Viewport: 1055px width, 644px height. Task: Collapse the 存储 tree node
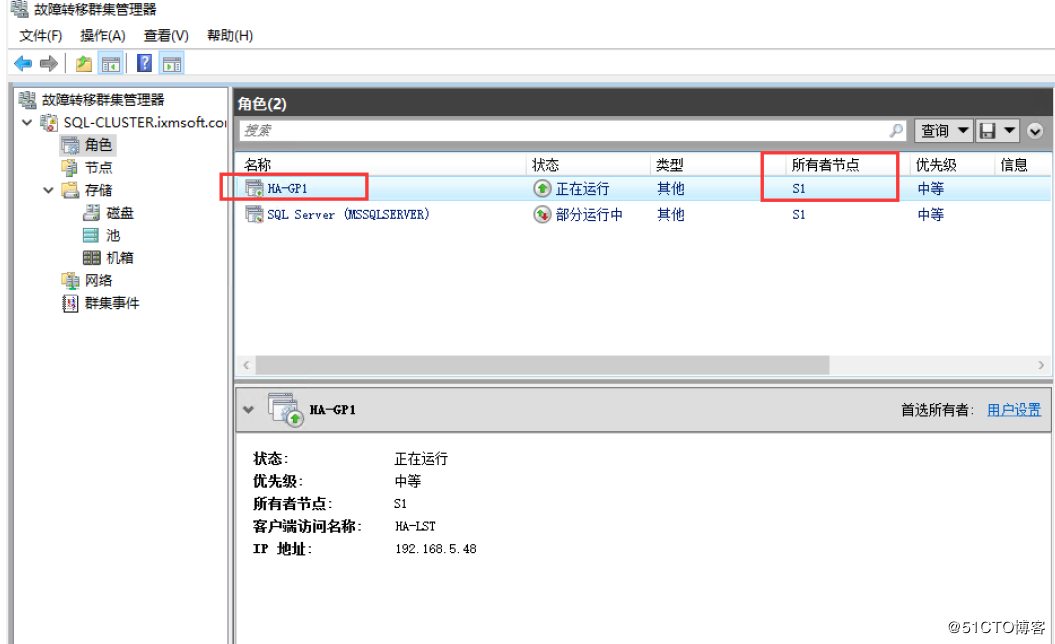tap(48, 190)
